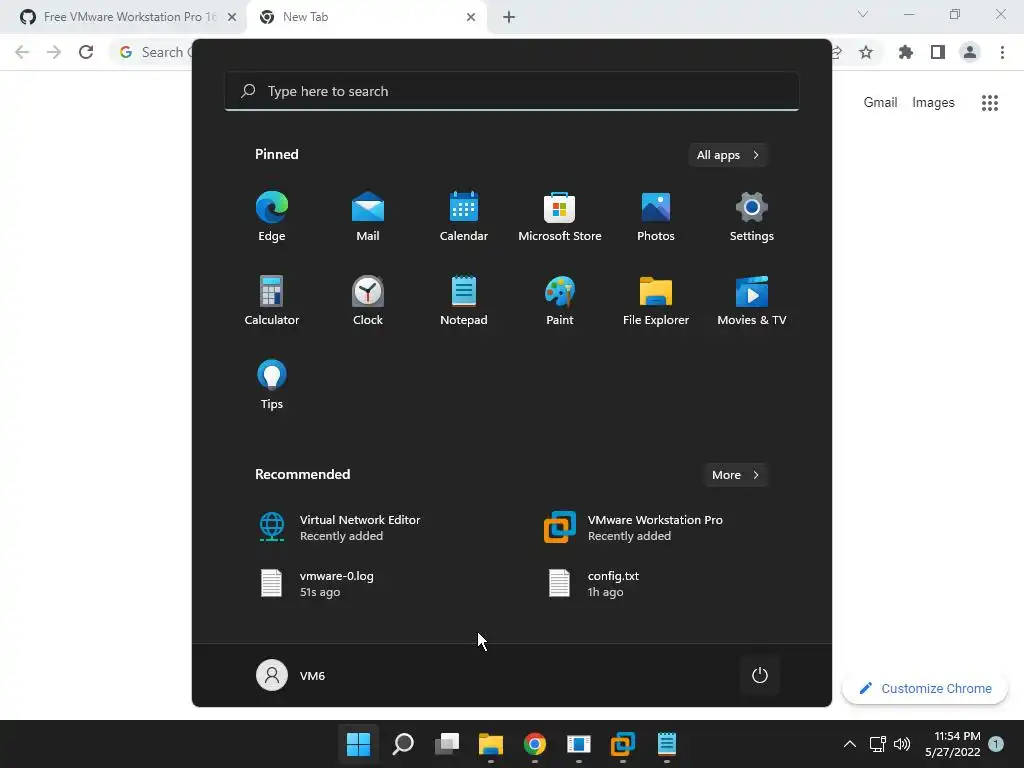Select the New Tab browser tab
Image resolution: width=1024 pixels, height=768 pixels.
(x=366, y=17)
